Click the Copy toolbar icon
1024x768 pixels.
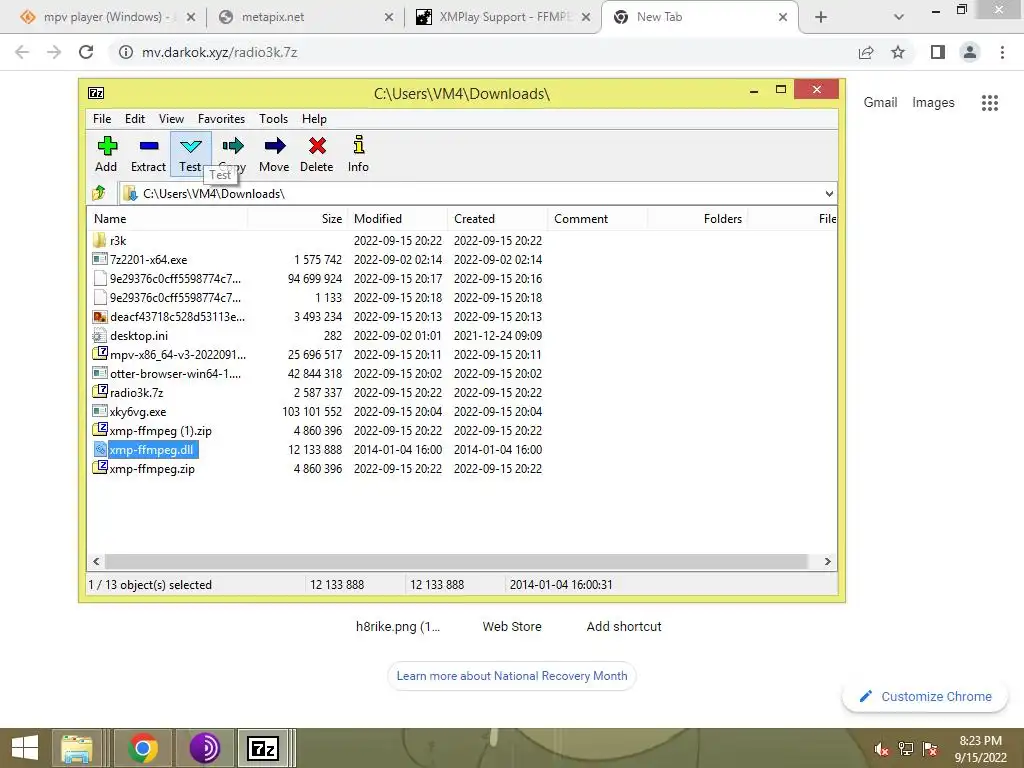click(233, 146)
